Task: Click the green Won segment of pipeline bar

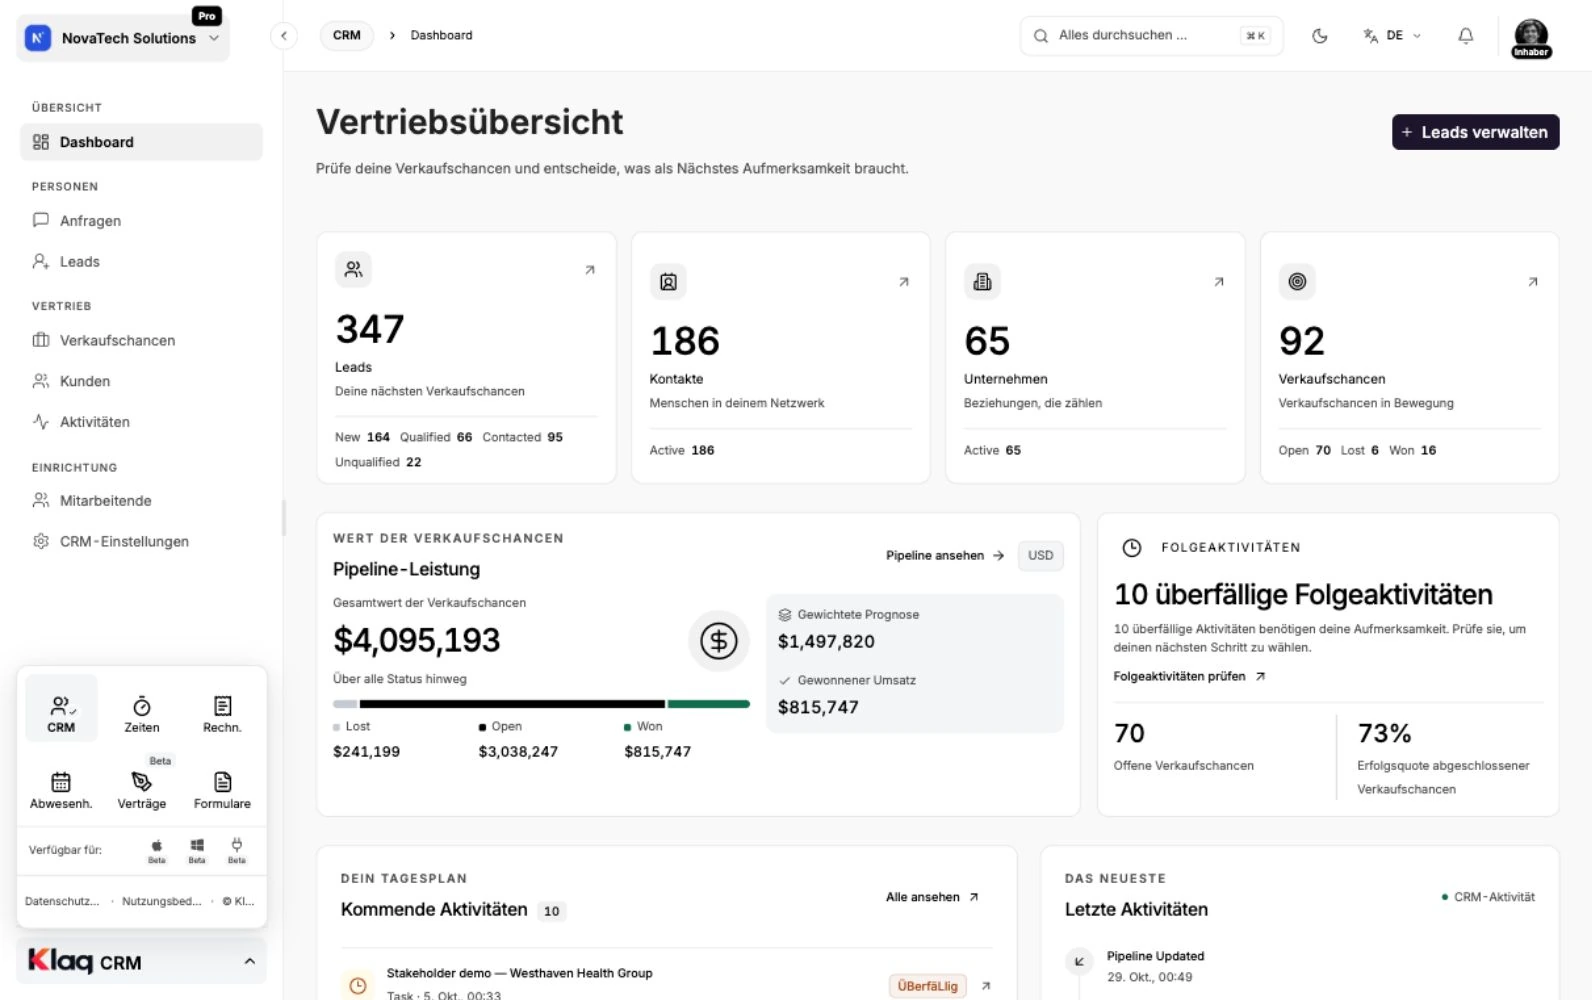Action: 709,704
